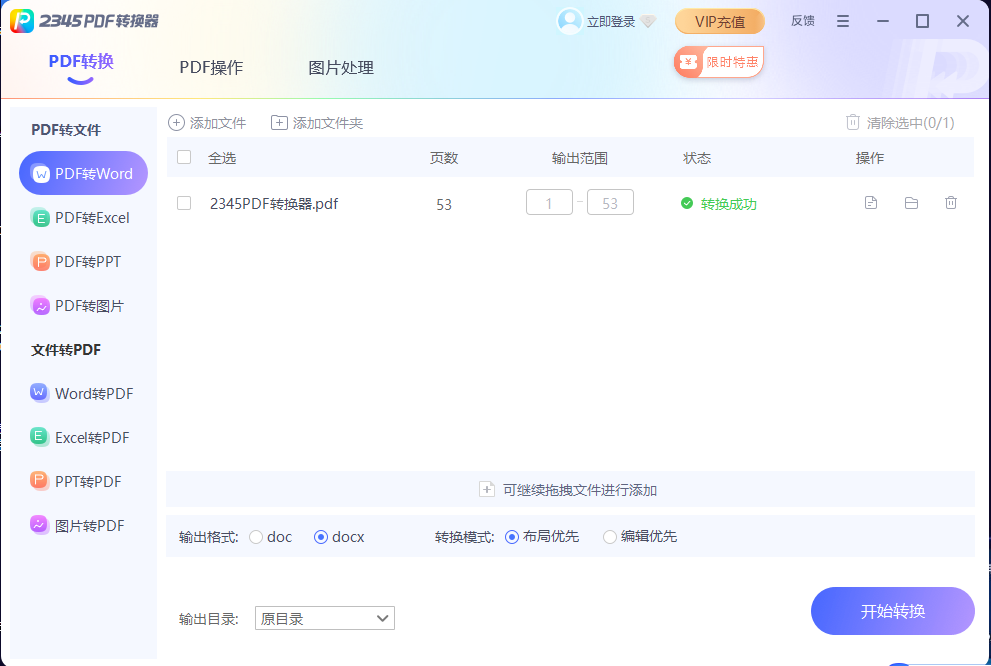Open output folder for 2345PDF转换器.pdf
The image size is (991, 666).
[911, 203]
